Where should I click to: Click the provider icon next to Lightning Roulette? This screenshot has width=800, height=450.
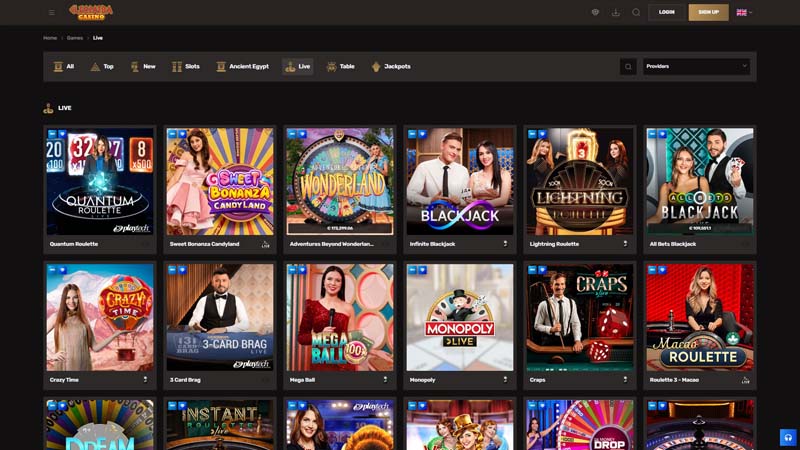(625, 244)
